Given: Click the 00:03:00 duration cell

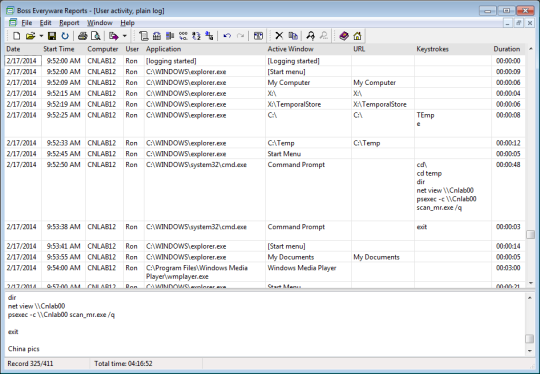Looking at the screenshot, I should tap(508, 272).
